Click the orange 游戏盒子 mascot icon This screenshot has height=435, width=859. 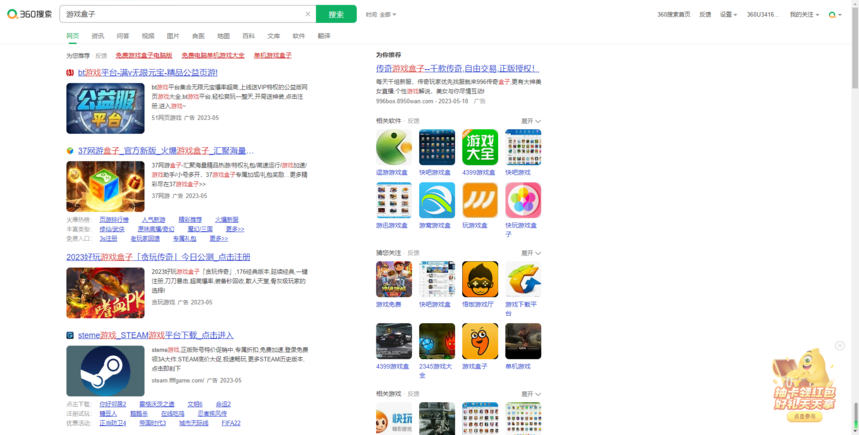click(x=480, y=341)
